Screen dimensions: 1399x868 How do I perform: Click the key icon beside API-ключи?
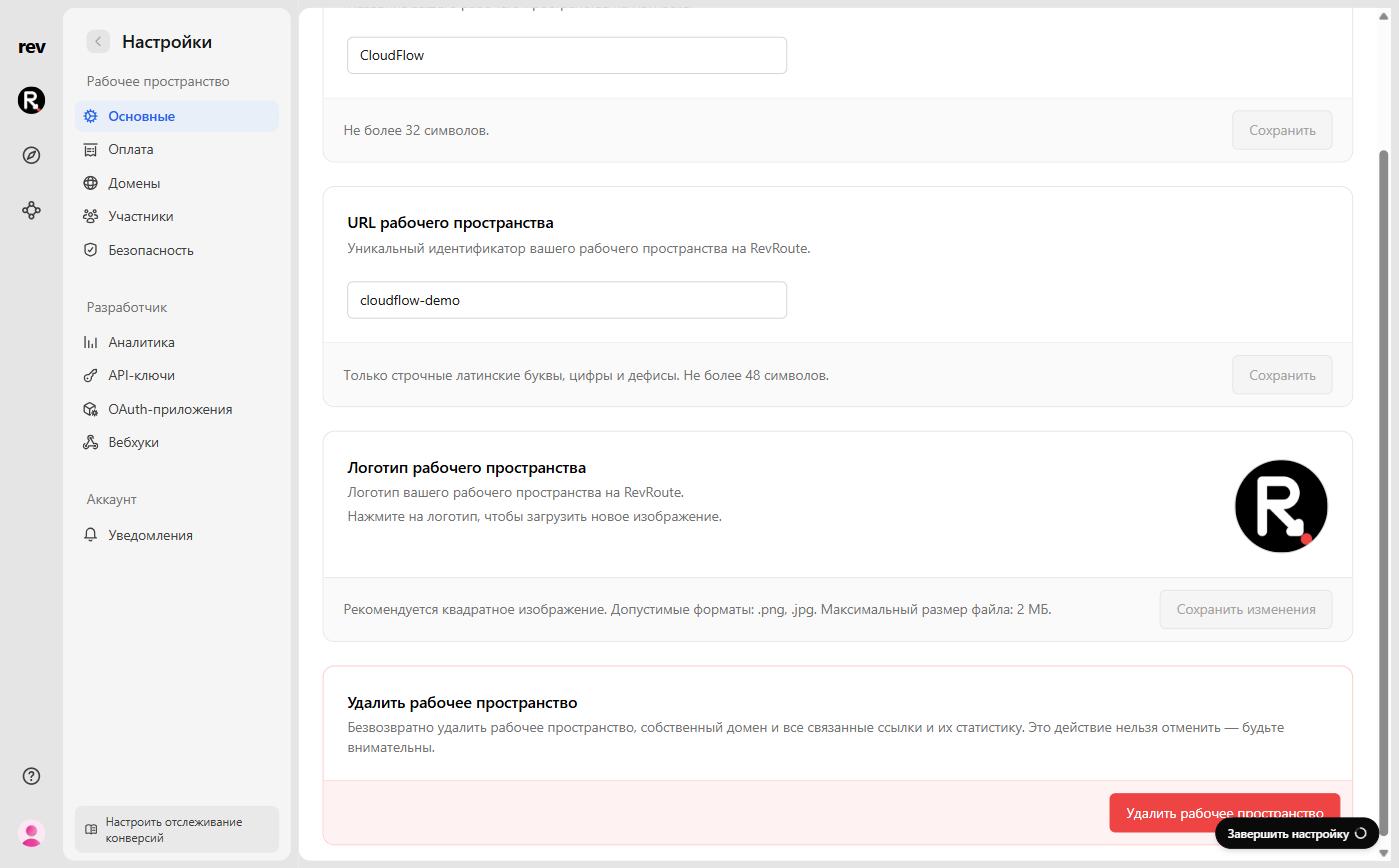[91, 375]
